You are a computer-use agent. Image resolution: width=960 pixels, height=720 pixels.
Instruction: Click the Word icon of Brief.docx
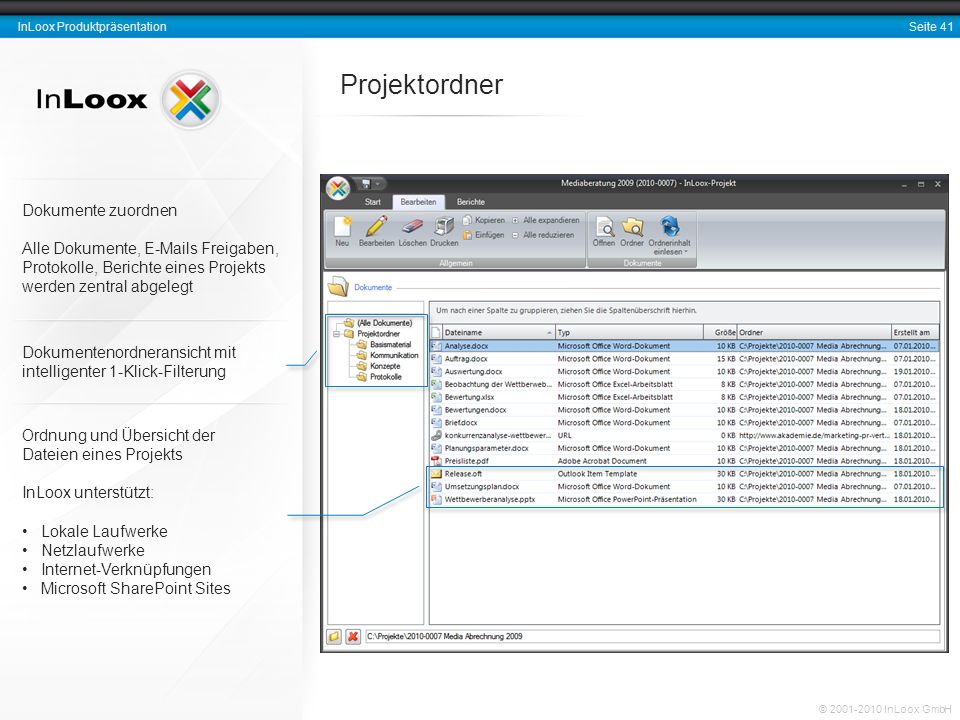(x=436, y=423)
